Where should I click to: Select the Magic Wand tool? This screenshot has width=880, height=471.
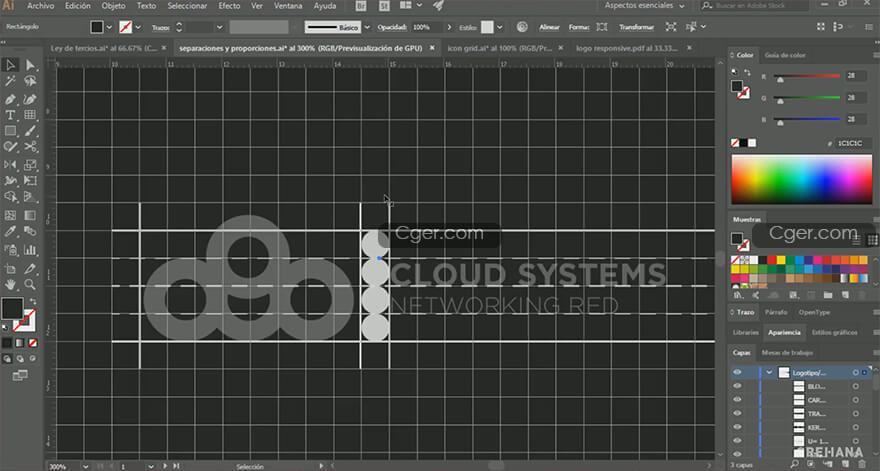[x=10, y=82]
